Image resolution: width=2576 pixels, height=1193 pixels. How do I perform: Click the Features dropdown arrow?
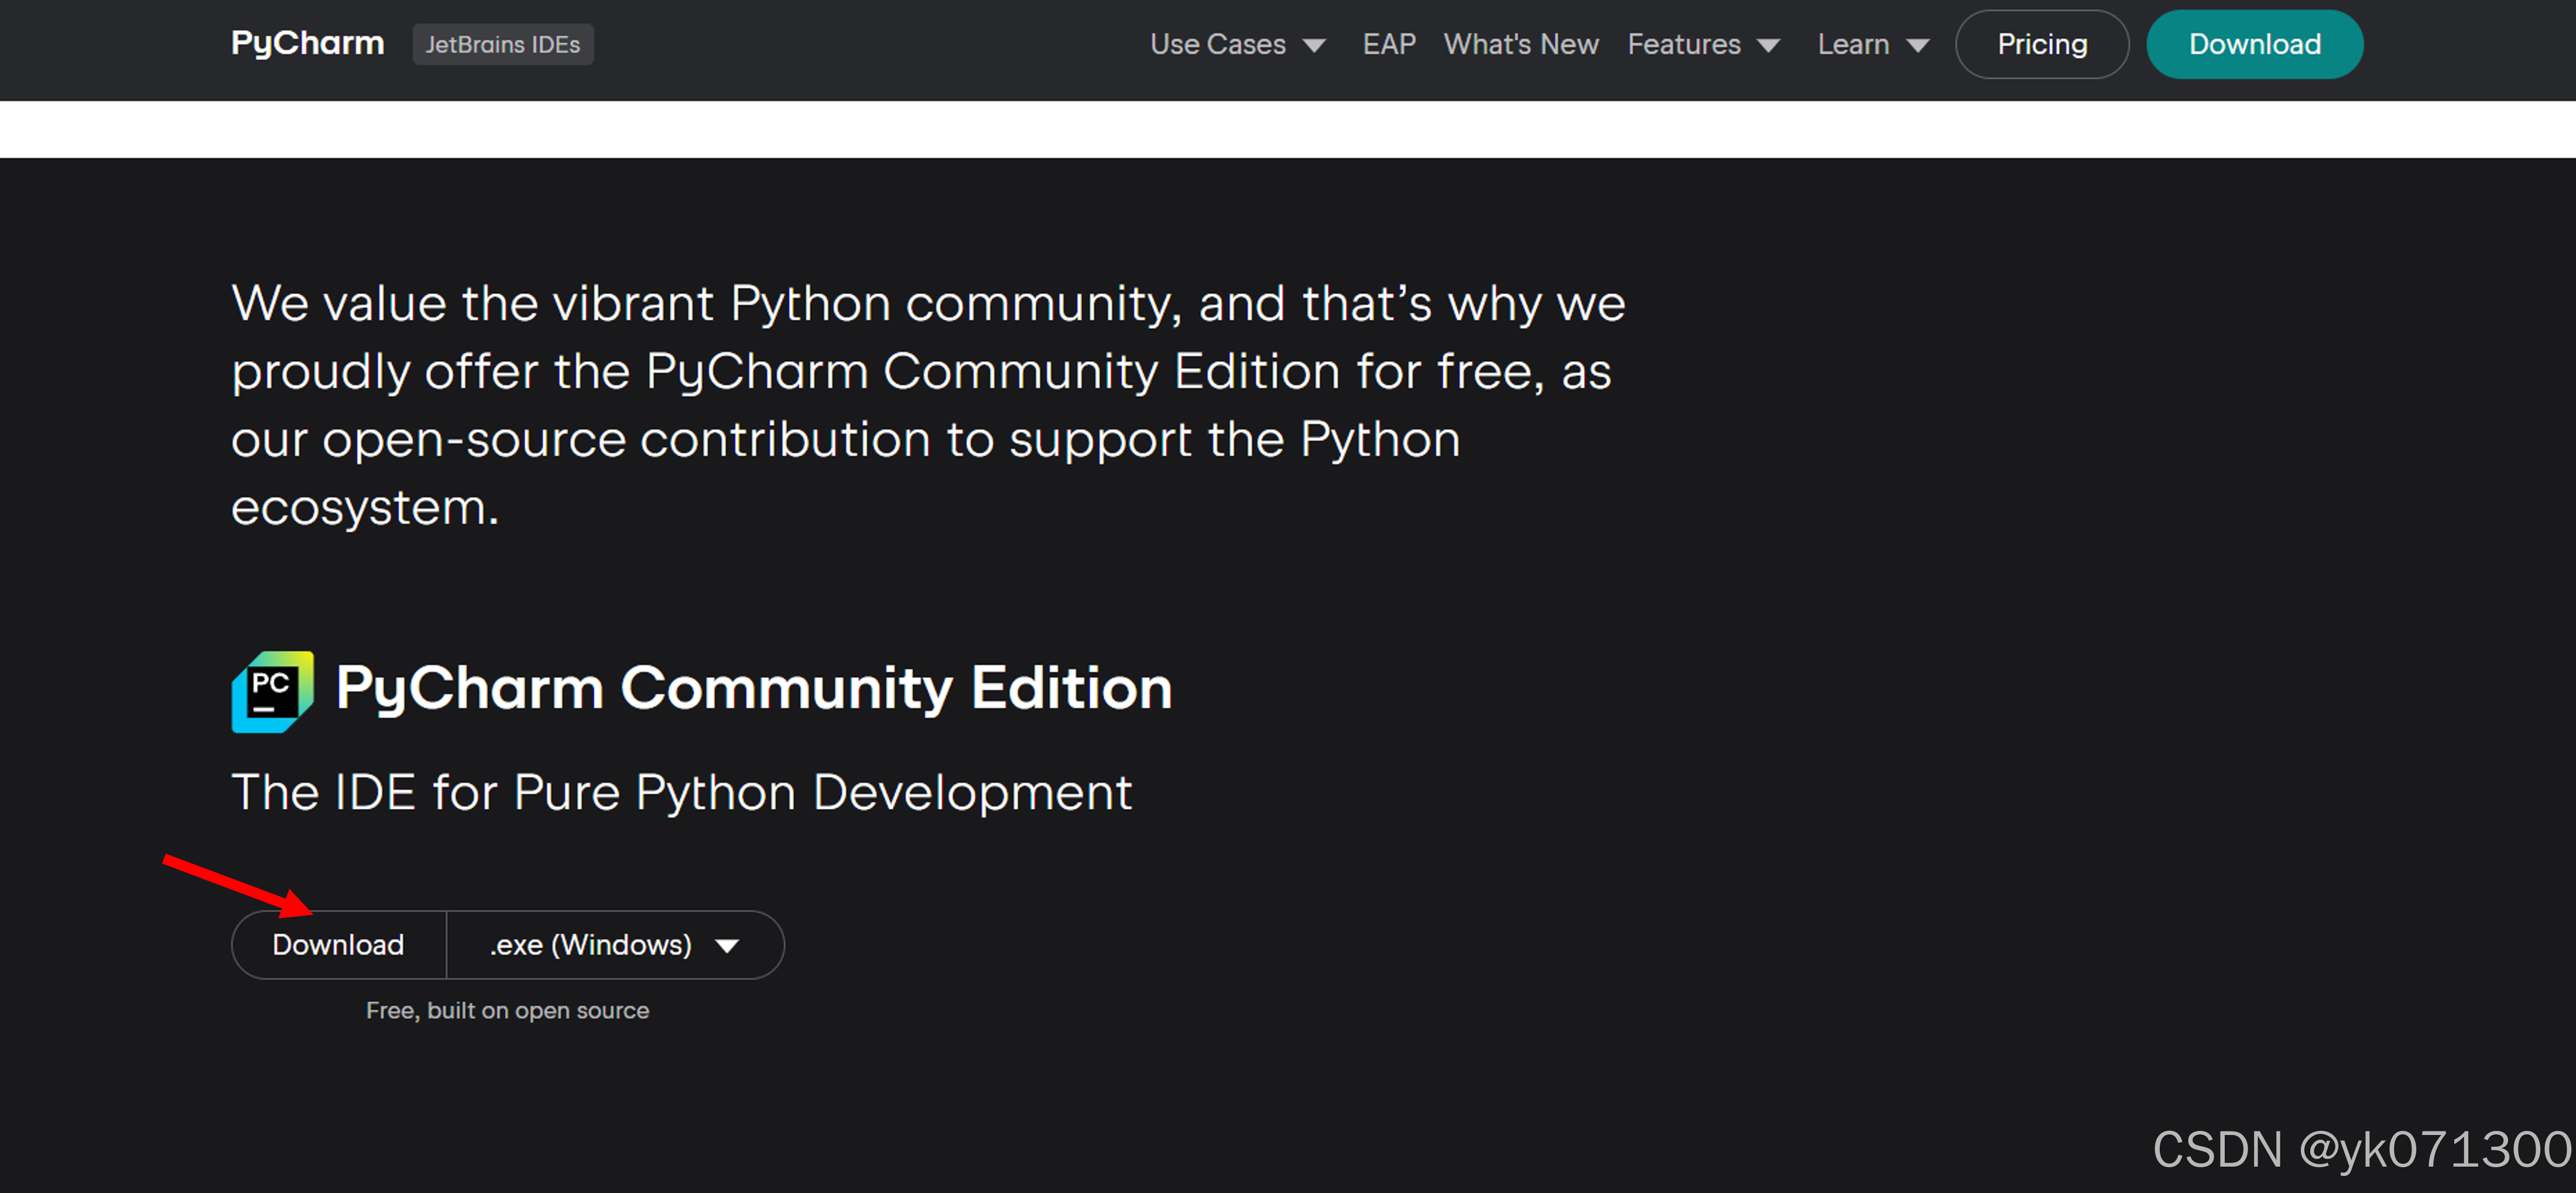(1768, 46)
